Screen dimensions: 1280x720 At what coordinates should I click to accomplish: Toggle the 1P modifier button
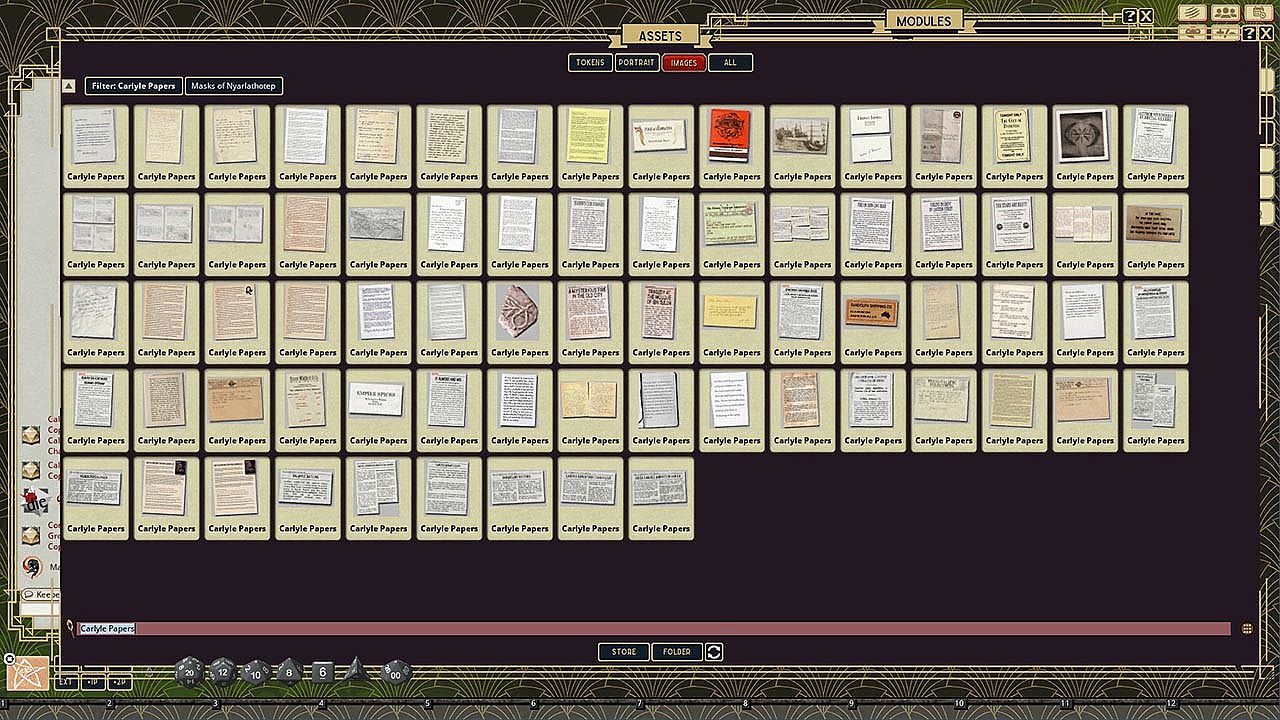coord(93,682)
